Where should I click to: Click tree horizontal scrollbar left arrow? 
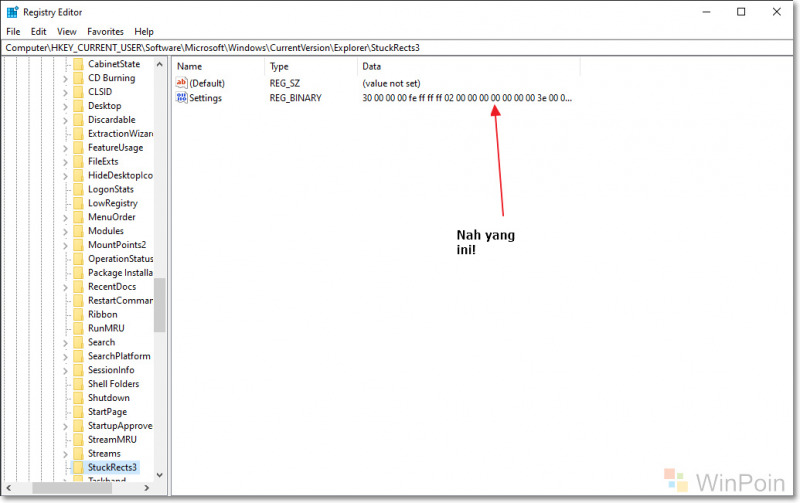coord(9,488)
